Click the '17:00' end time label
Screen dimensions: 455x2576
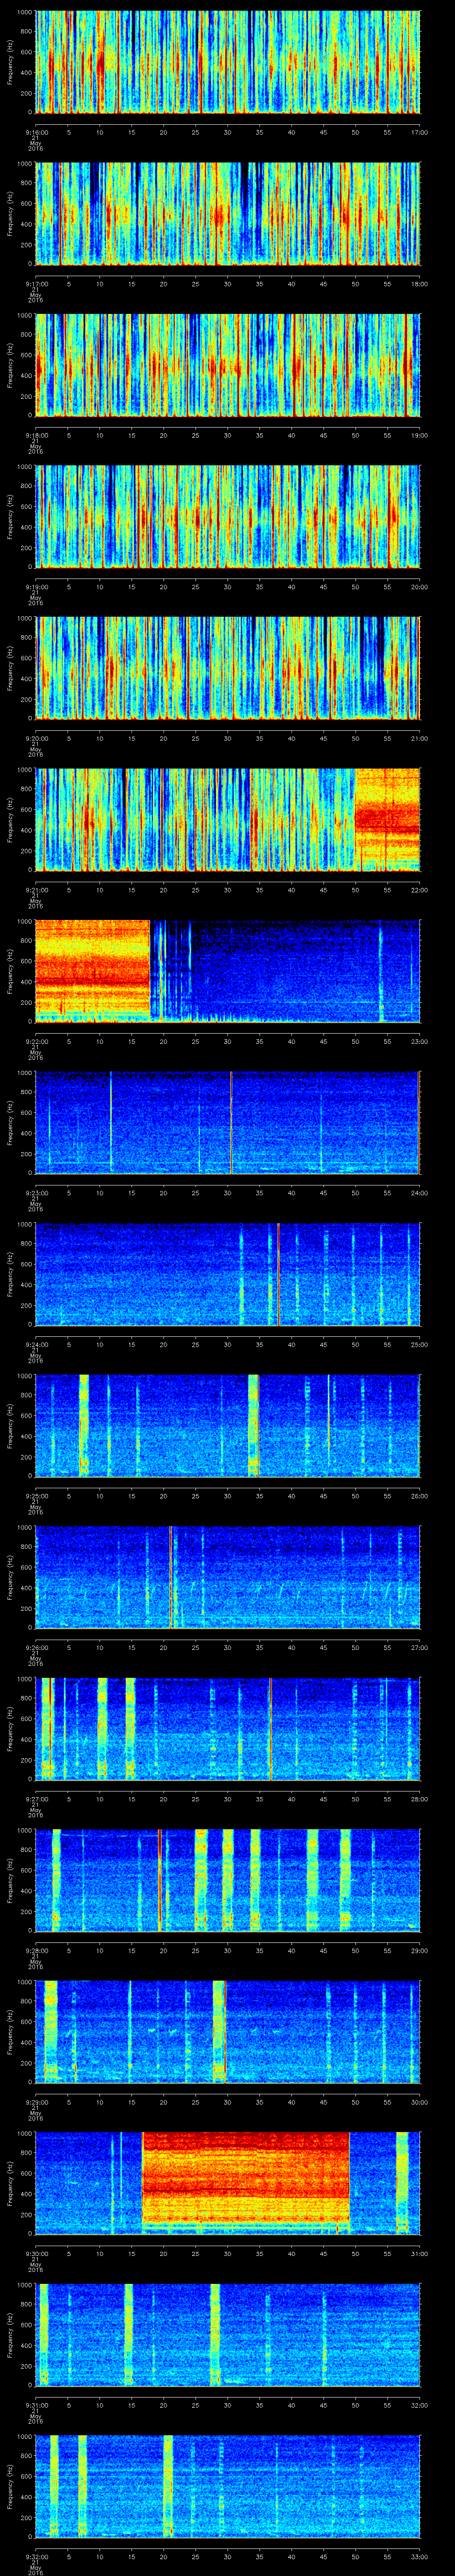pyautogui.click(x=419, y=131)
